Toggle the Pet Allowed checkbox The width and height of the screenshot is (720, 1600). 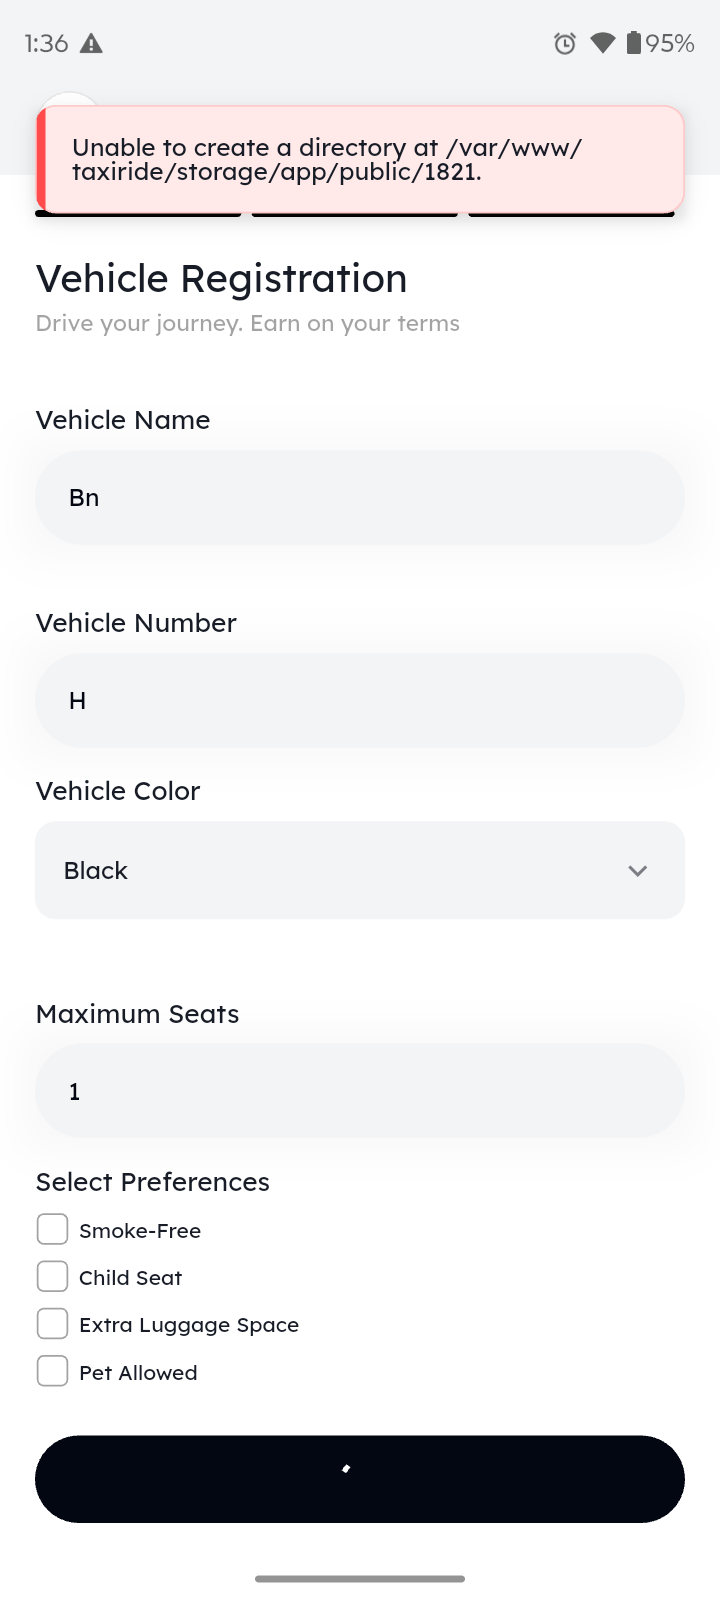point(52,1371)
